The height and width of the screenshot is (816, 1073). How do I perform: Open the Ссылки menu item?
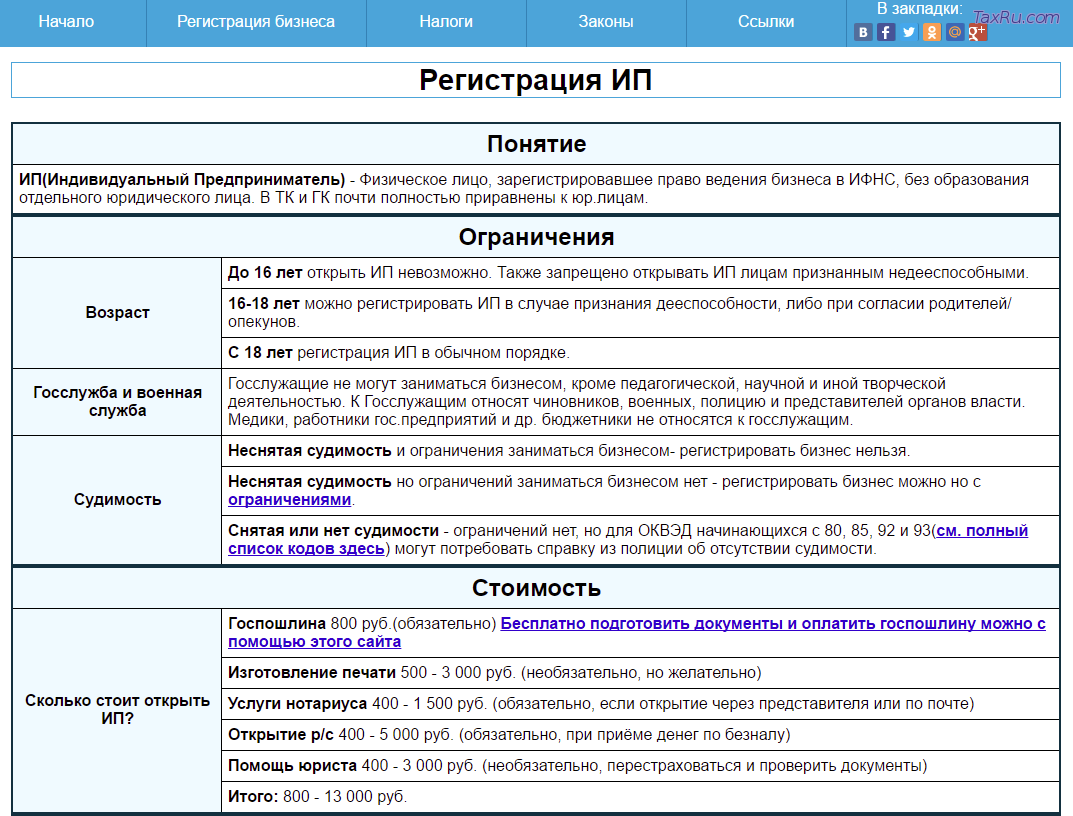(x=766, y=22)
